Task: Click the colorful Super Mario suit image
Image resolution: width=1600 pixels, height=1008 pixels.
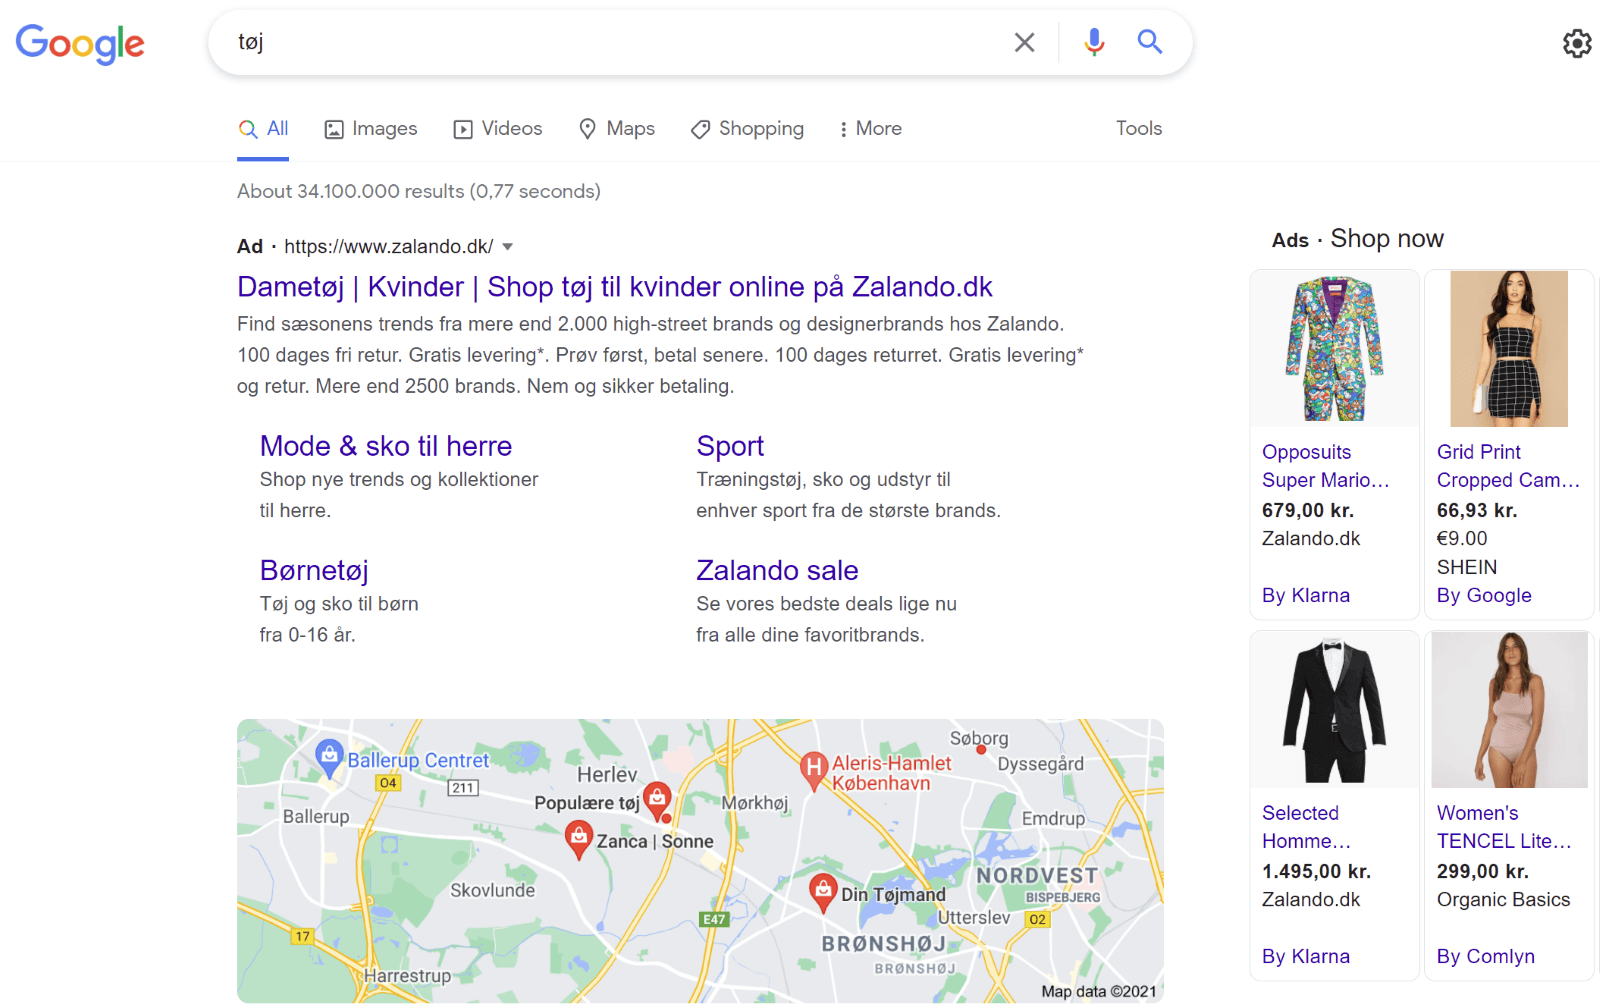Action: [1335, 349]
